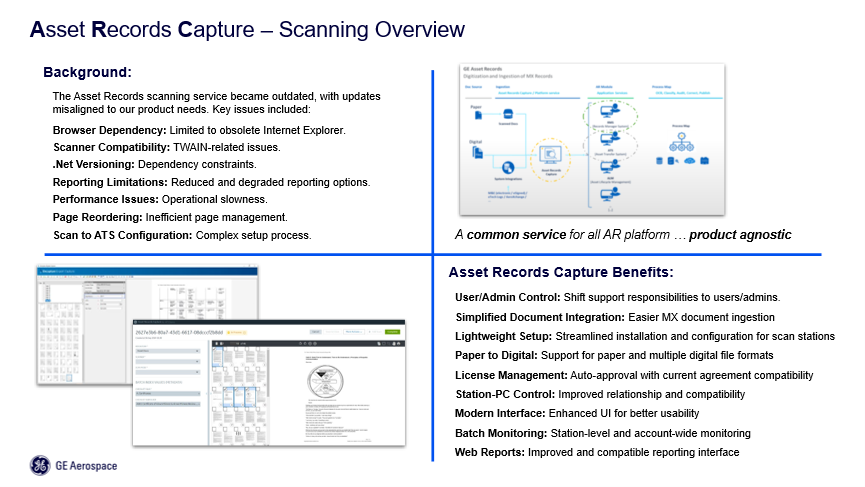Select the System Integrations circular icon
Image resolution: width=865 pixels, height=487 pixels.
(508, 167)
